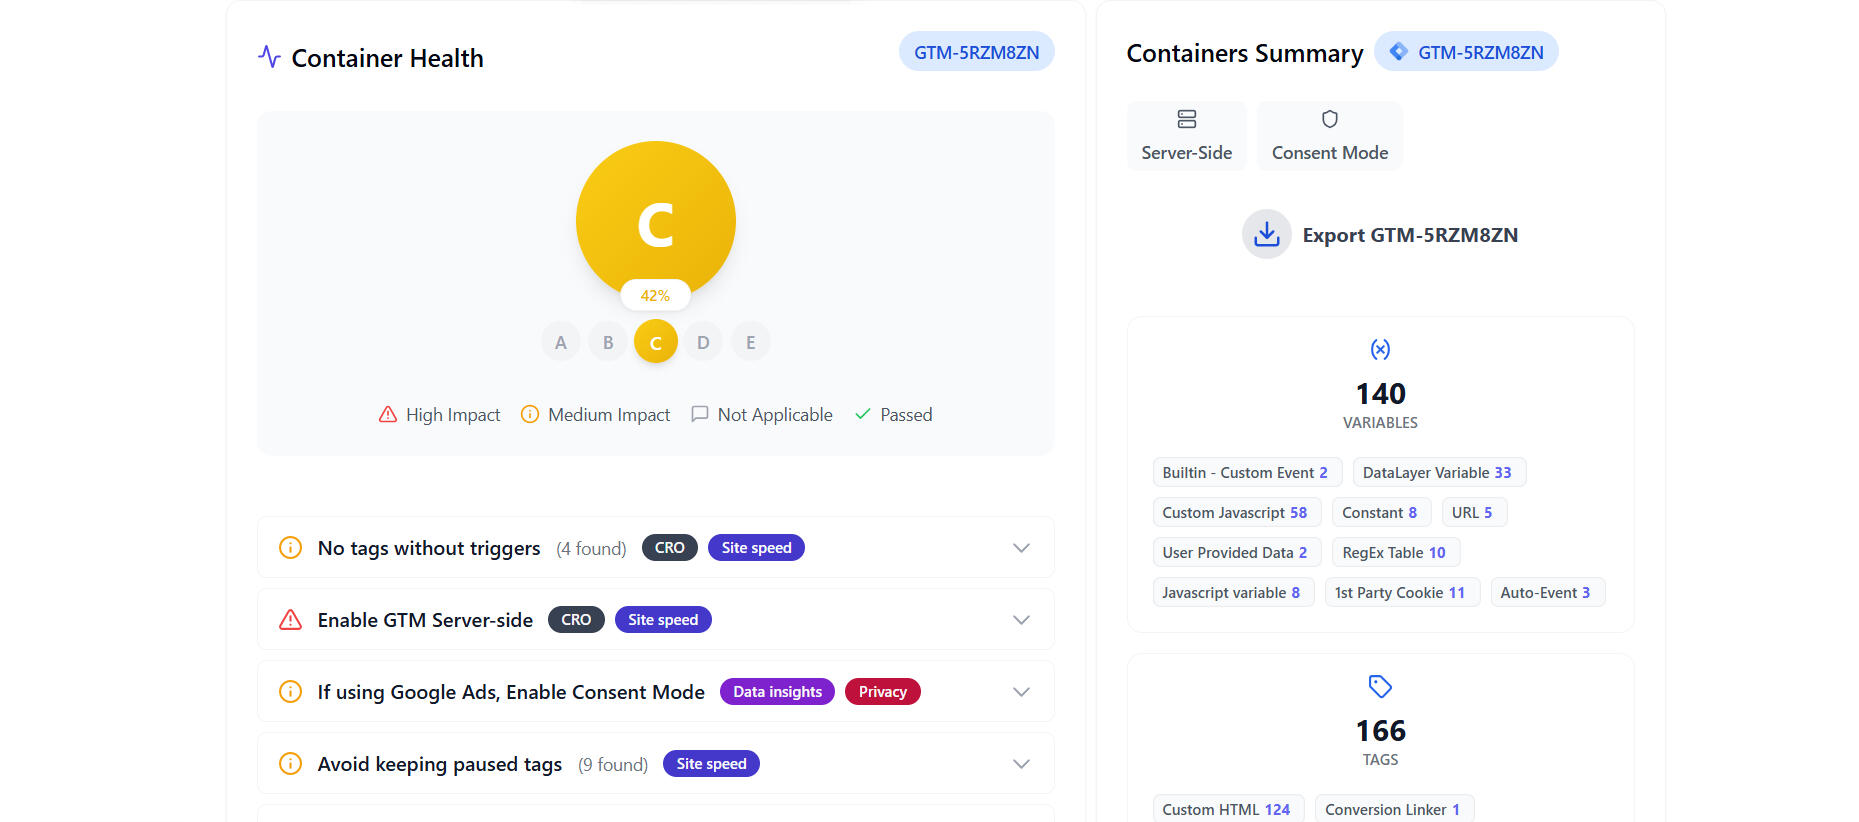The image size is (1859, 822).
Task: Click CRO tag on No tags without triggers
Action: (669, 548)
